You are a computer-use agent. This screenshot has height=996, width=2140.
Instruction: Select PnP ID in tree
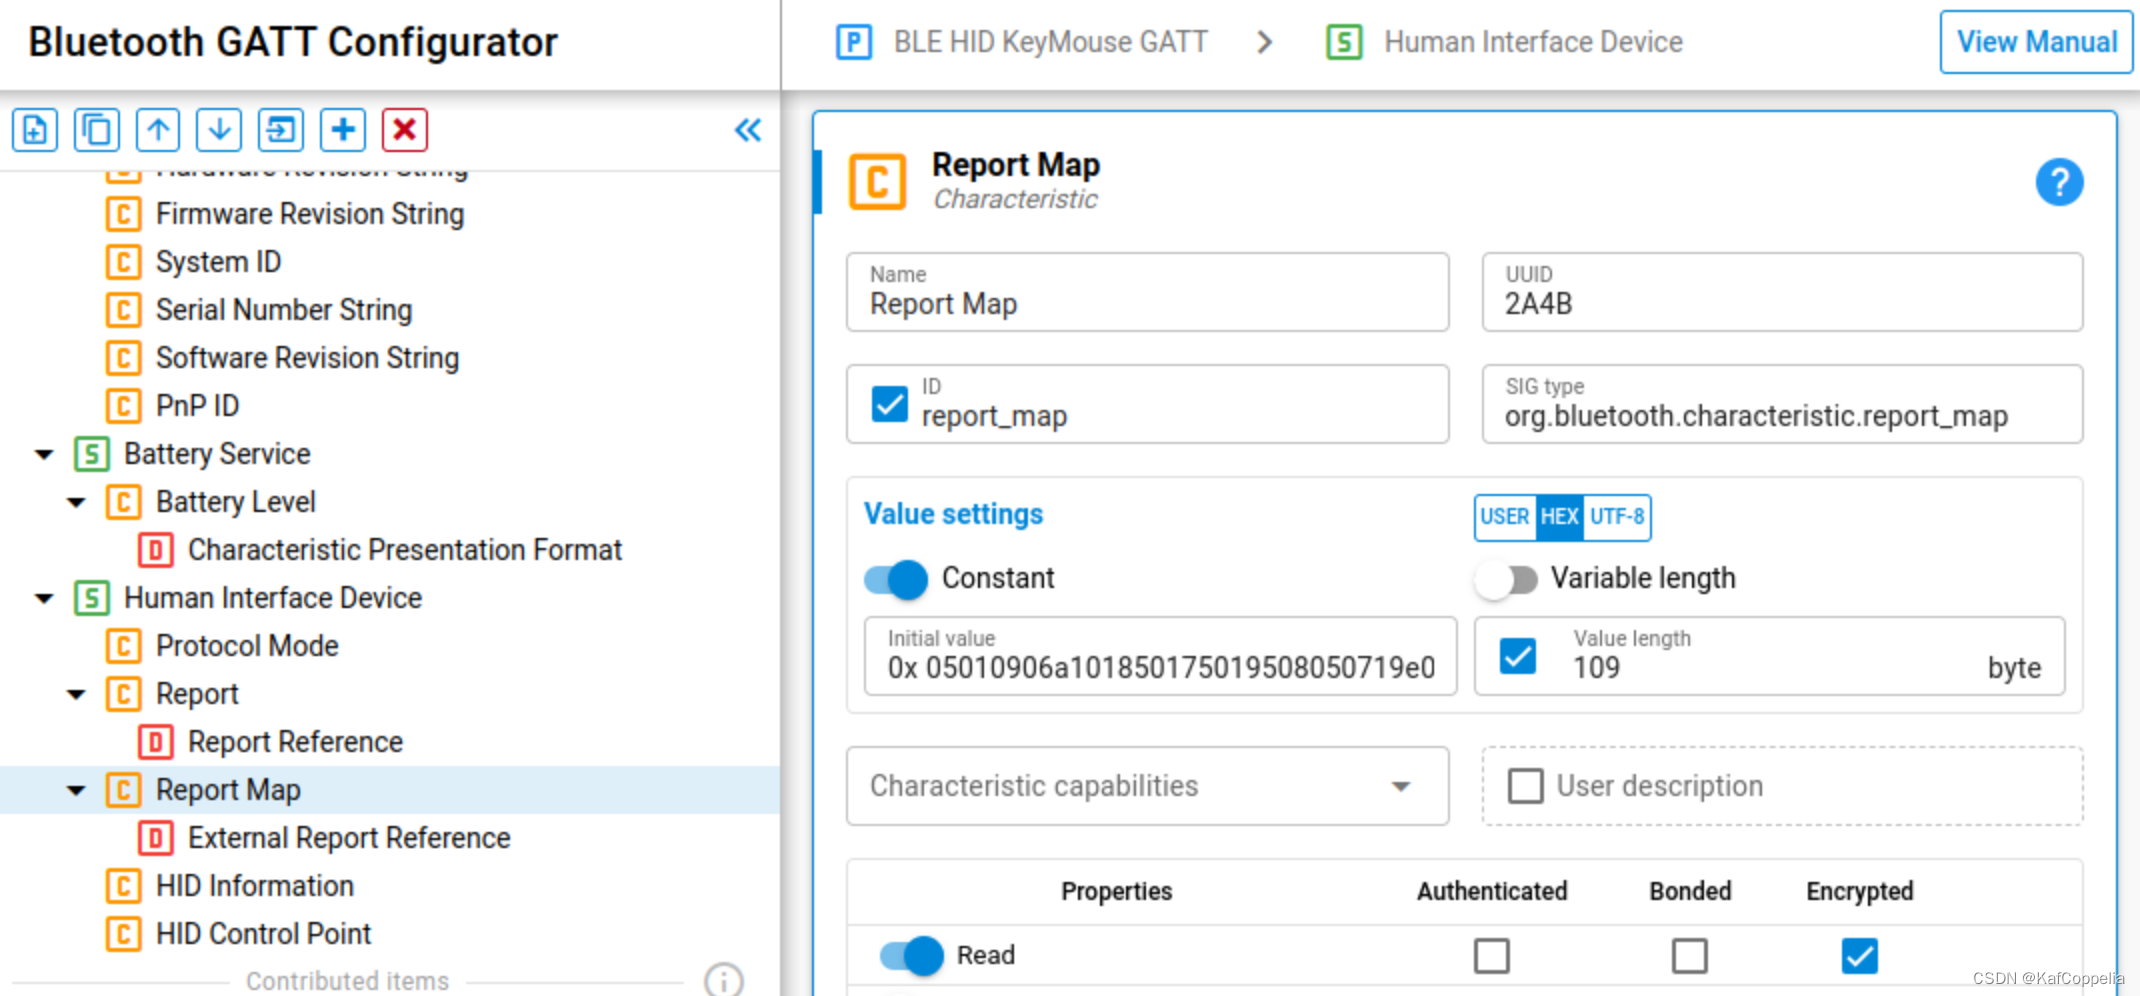coord(197,406)
